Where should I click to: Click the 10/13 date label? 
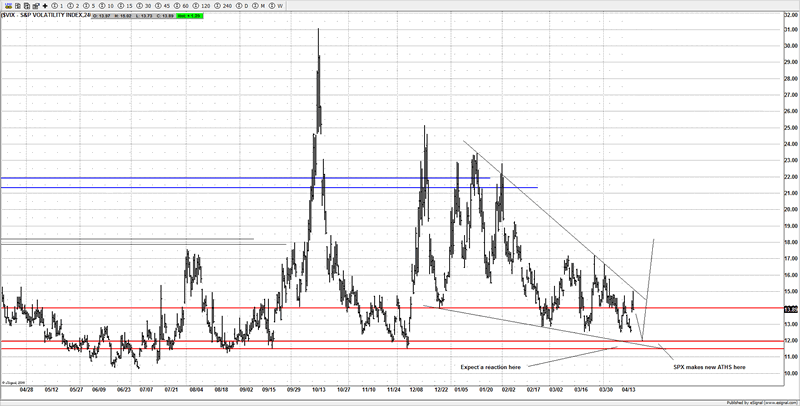(319, 389)
